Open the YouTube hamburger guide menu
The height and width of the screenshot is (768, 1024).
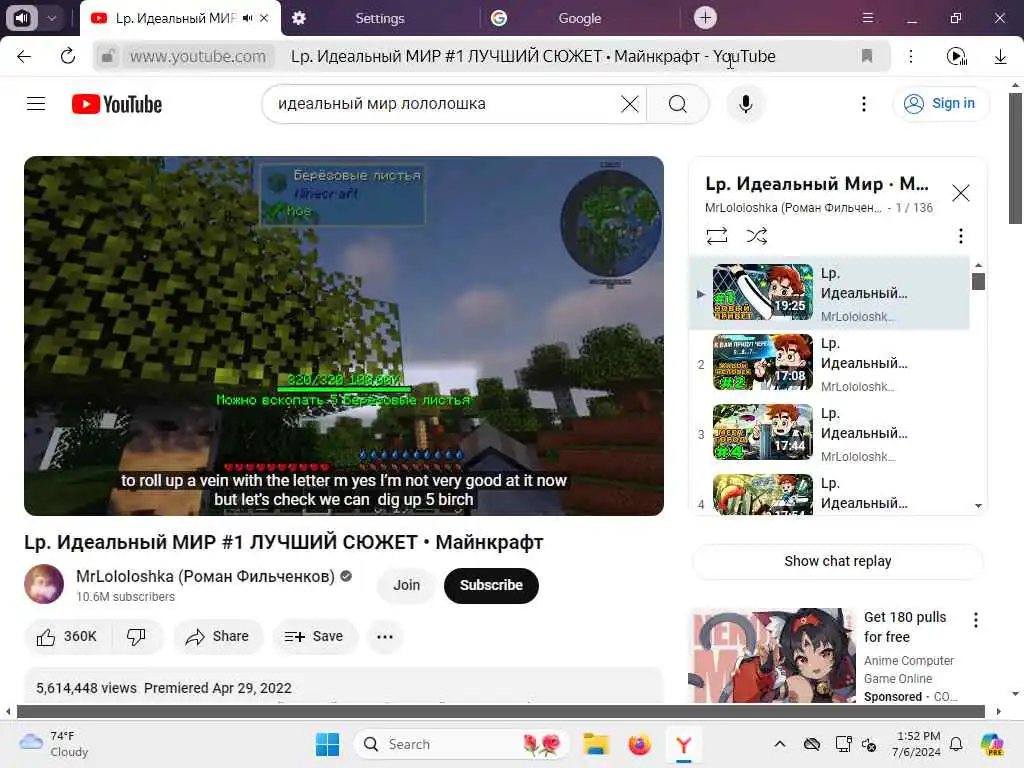[x=36, y=104]
